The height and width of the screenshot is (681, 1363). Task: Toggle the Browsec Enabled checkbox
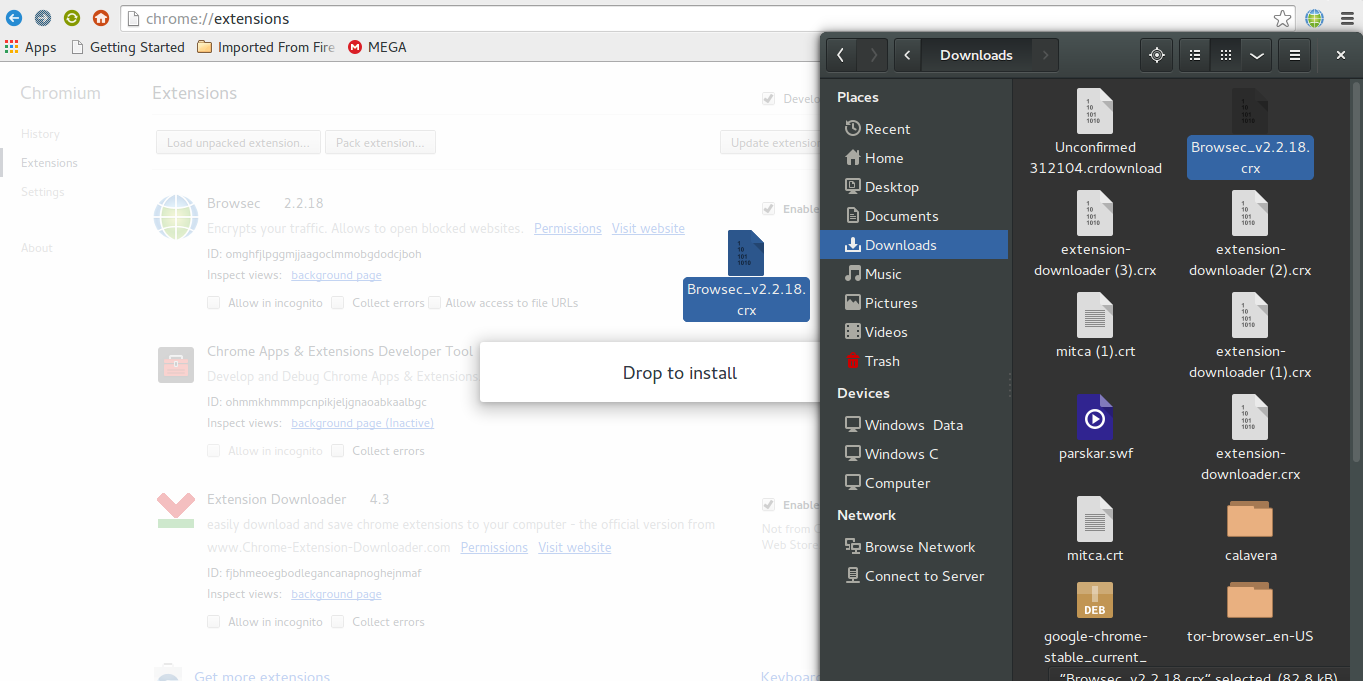coord(768,209)
